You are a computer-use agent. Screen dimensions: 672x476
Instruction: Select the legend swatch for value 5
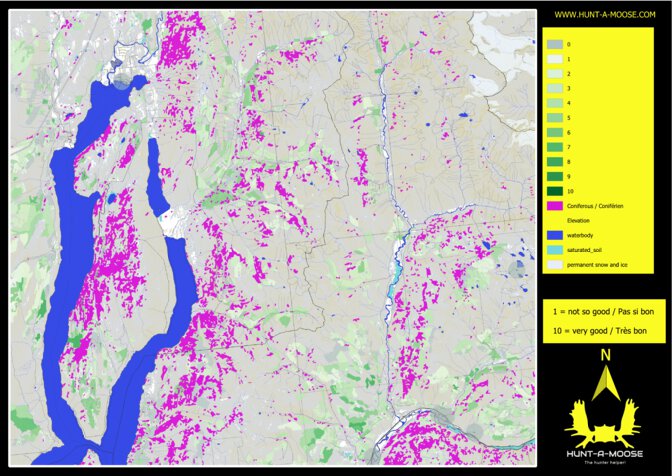coord(555,118)
